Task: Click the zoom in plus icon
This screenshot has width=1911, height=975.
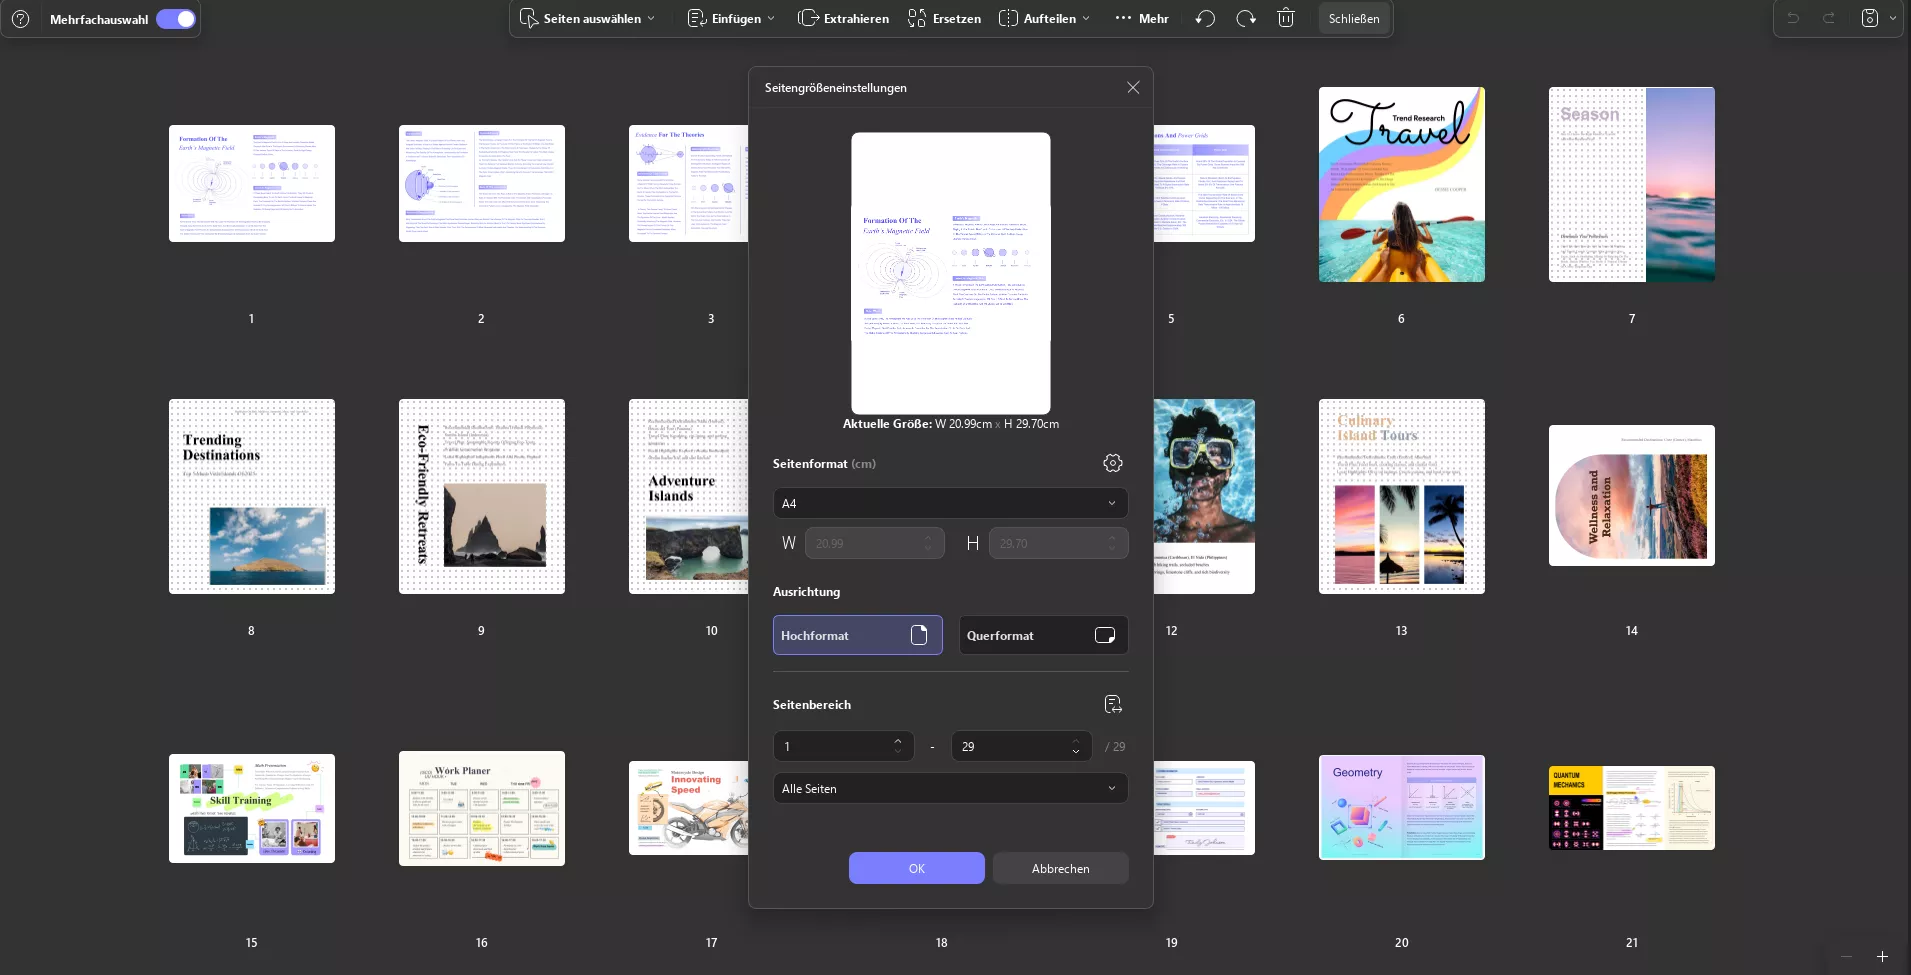Action: coord(1882,957)
